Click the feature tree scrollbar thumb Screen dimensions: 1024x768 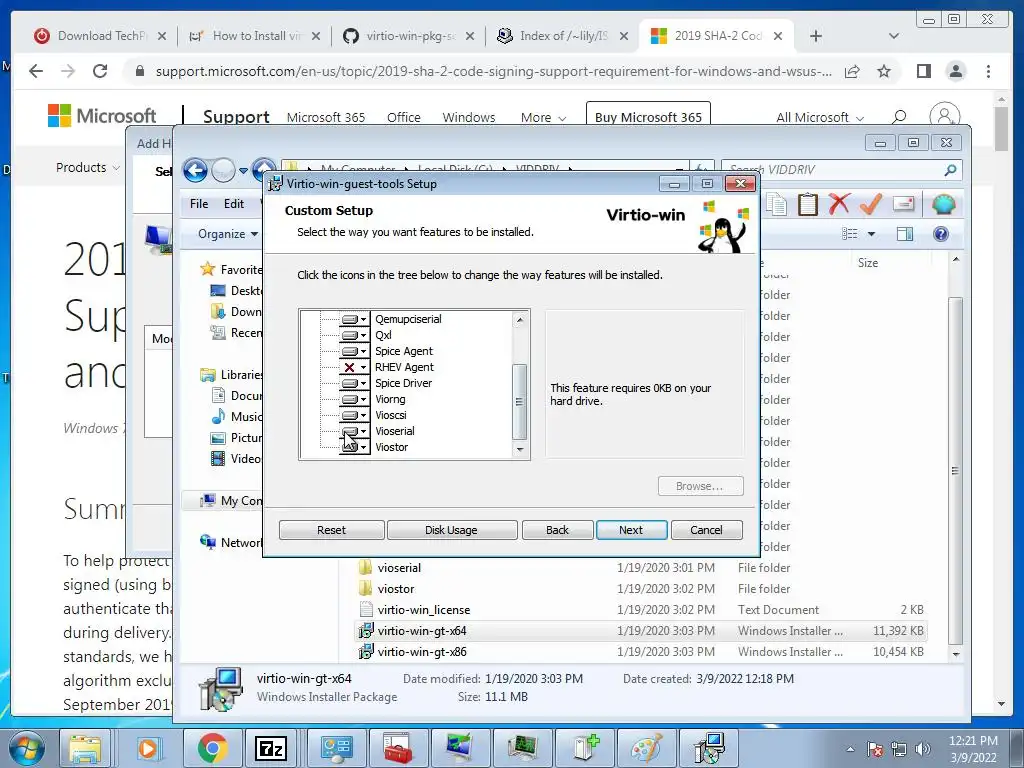pyautogui.click(x=520, y=401)
